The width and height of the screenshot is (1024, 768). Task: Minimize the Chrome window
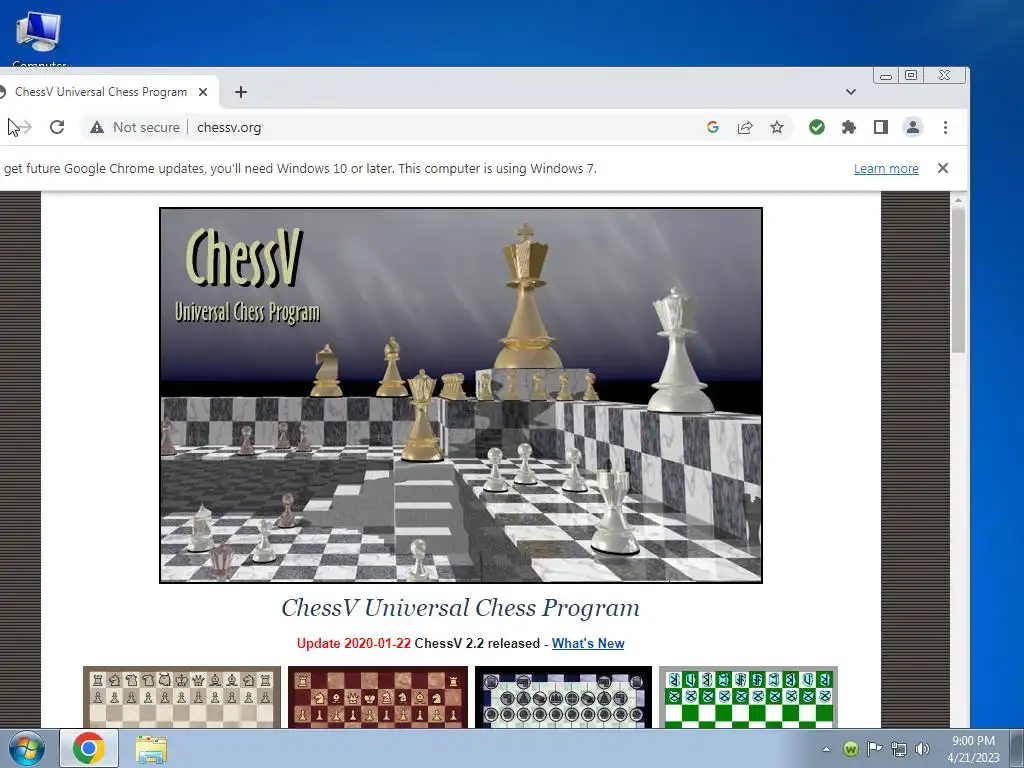coord(886,75)
